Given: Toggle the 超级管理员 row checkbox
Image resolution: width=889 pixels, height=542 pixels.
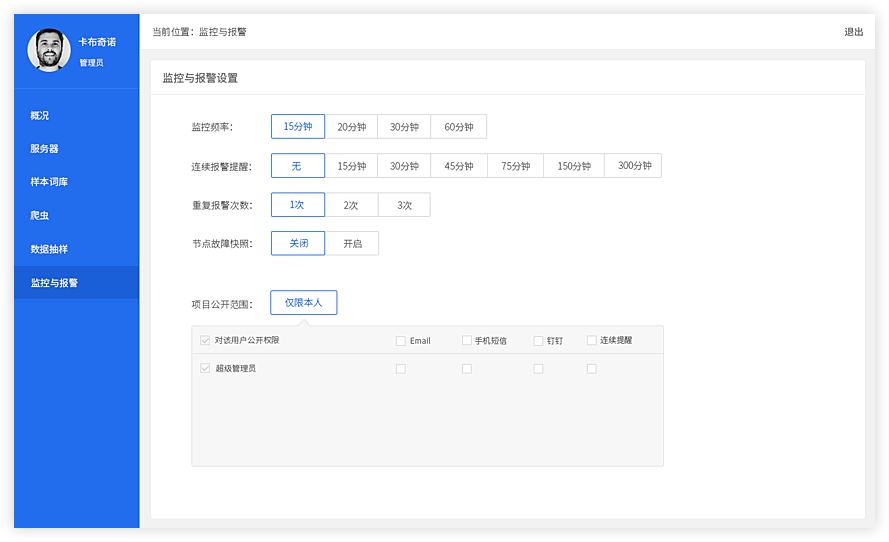Looking at the screenshot, I should (206, 369).
